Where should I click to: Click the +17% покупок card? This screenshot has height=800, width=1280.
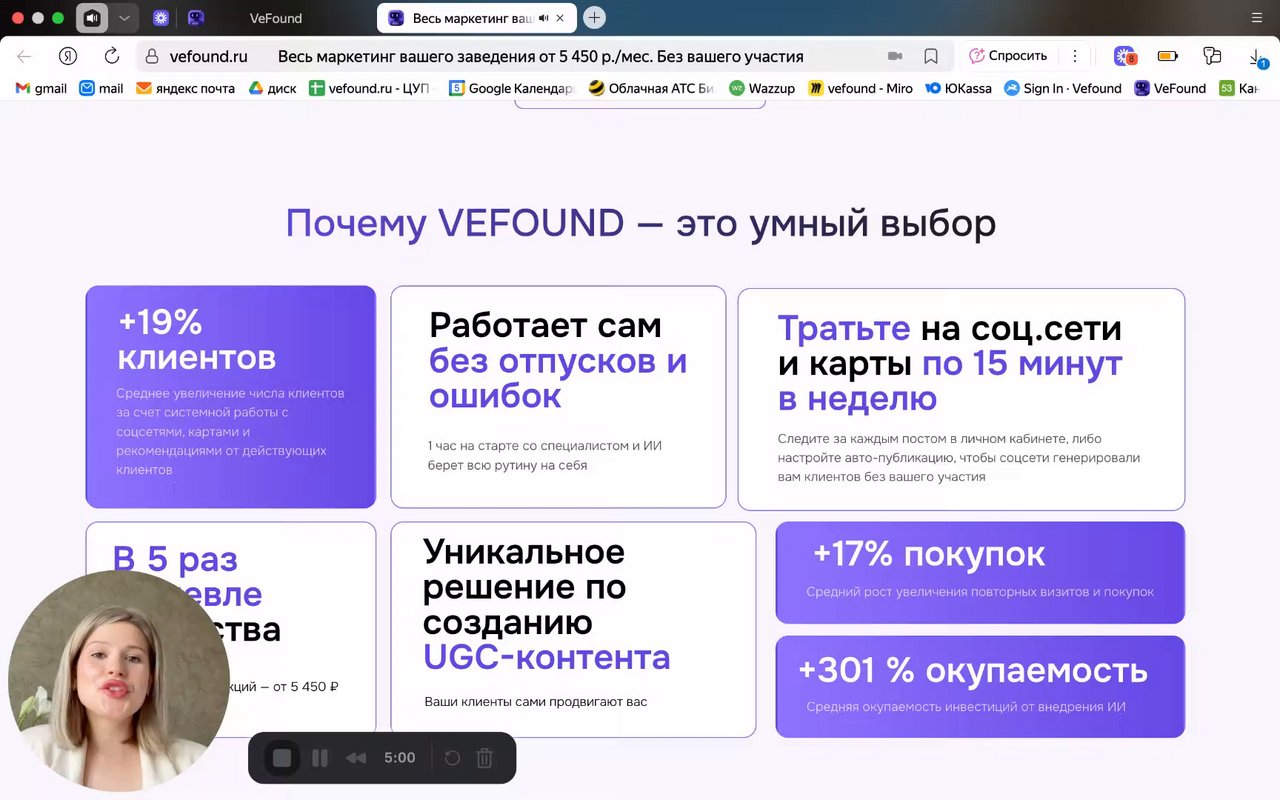[x=980, y=572]
